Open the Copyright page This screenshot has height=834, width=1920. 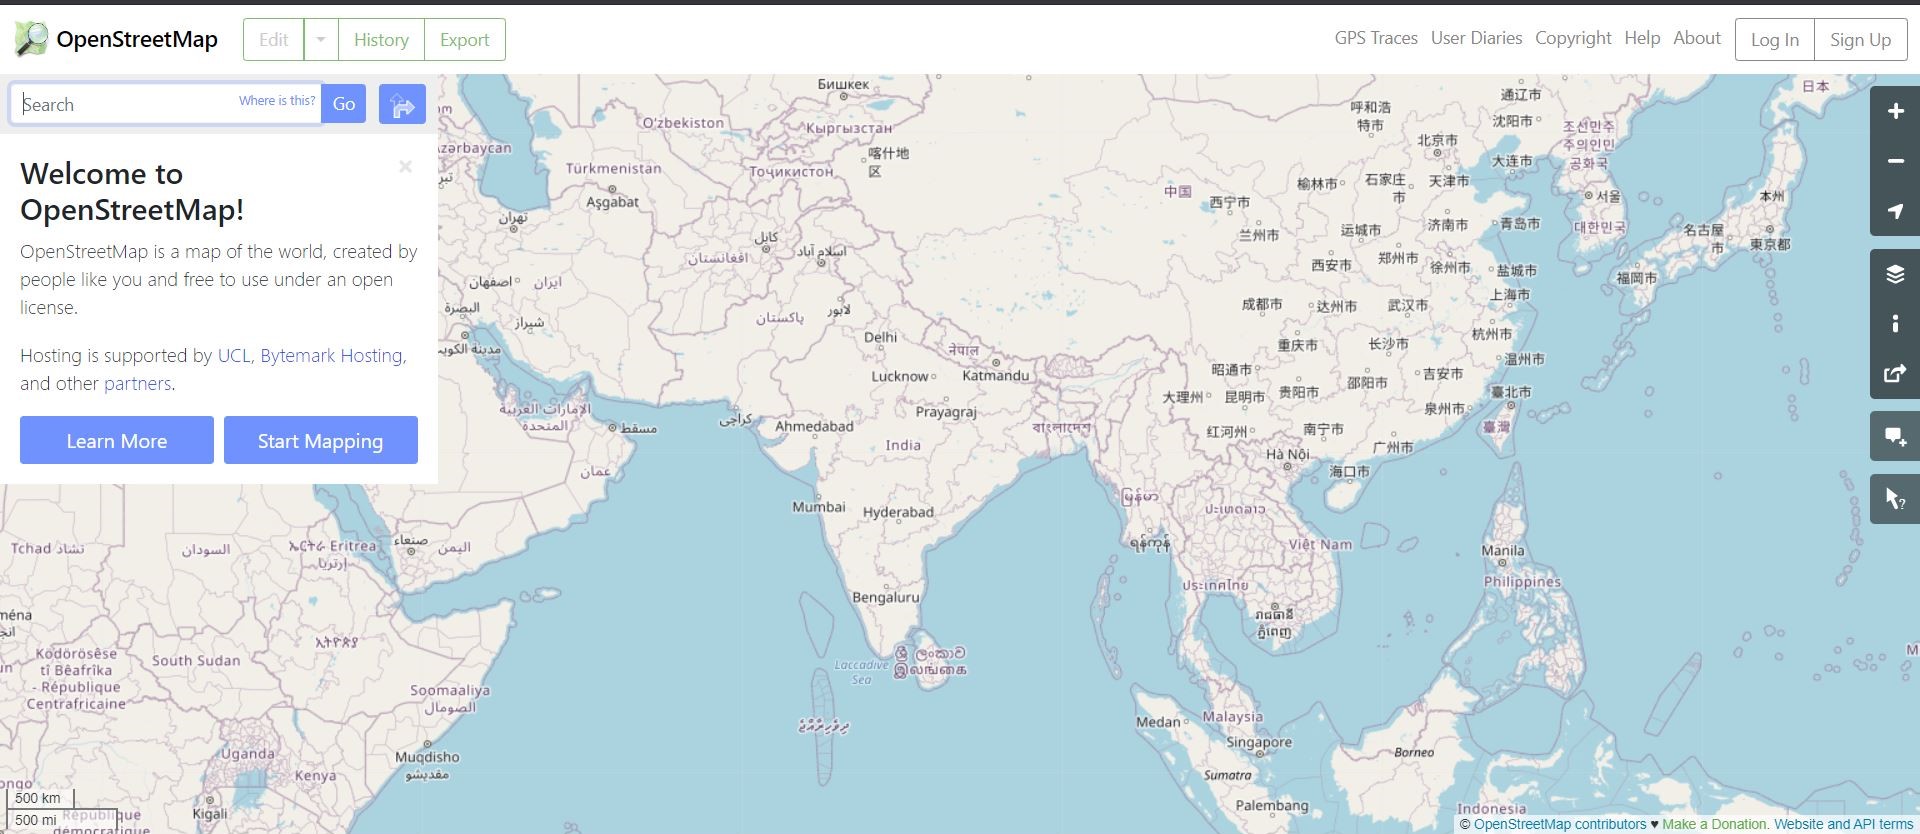1573,38
